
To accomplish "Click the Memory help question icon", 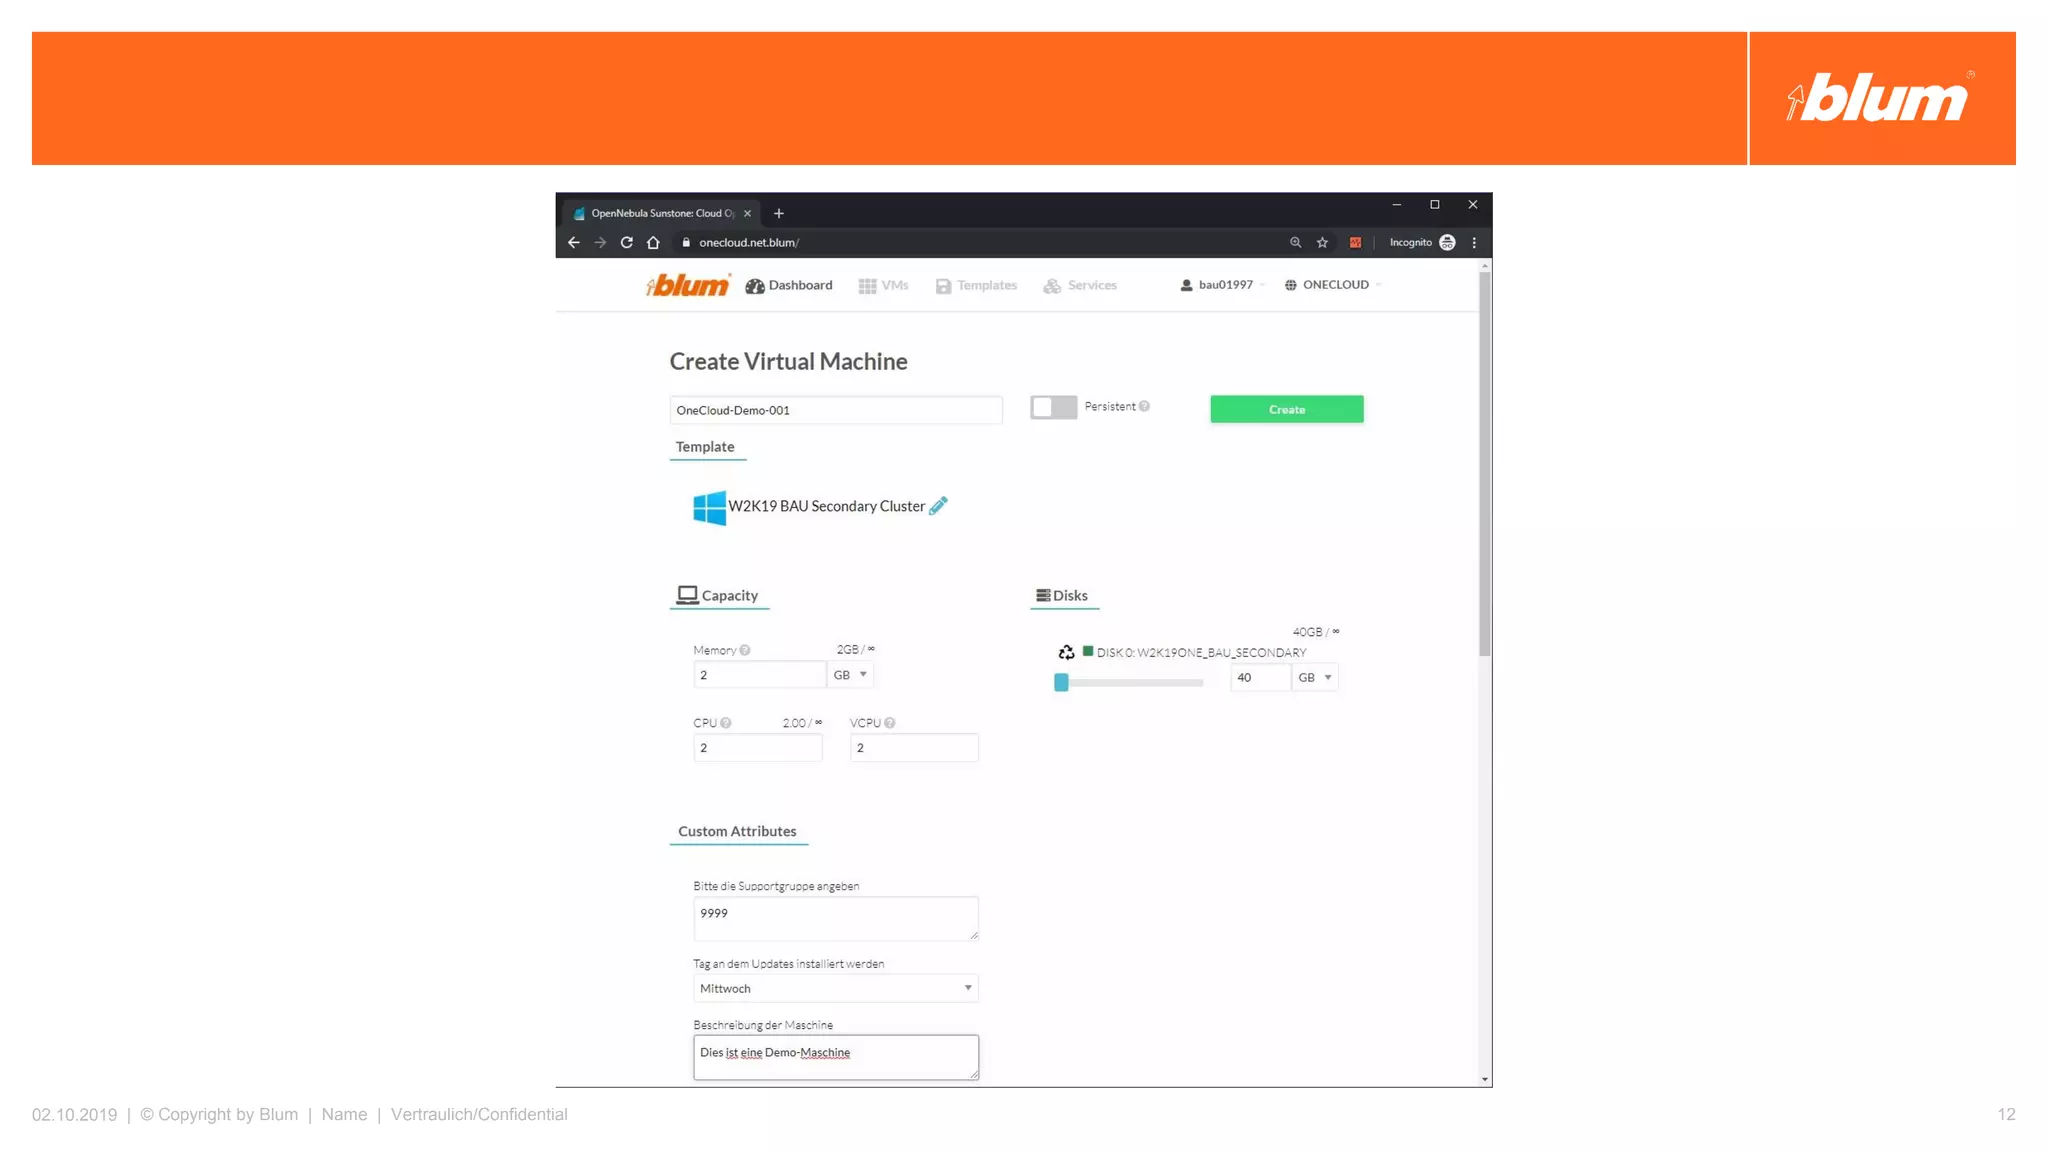I will pyautogui.click(x=745, y=650).
